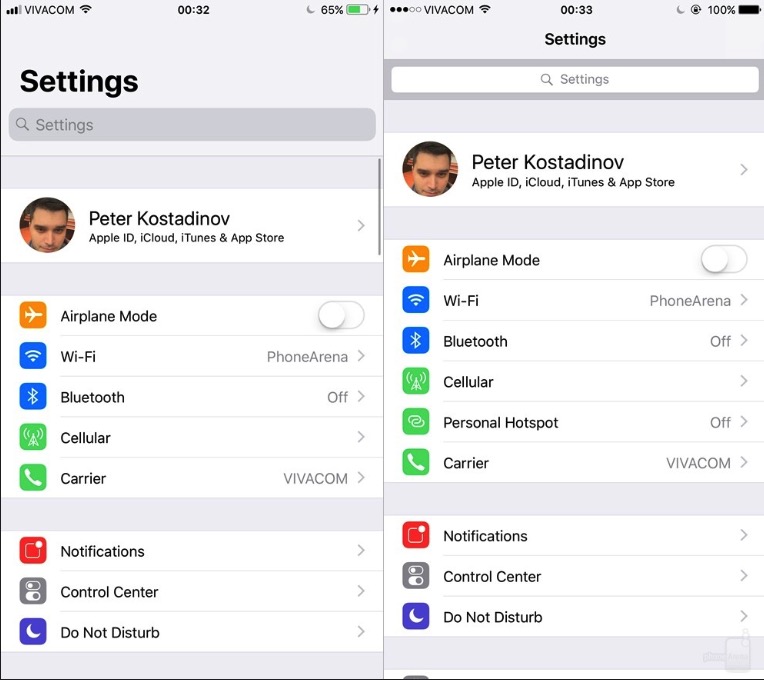Image resolution: width=764 pixels, height=680 pixels.
Task: Tap profile photo in right screen
Action: click(430, 169)
